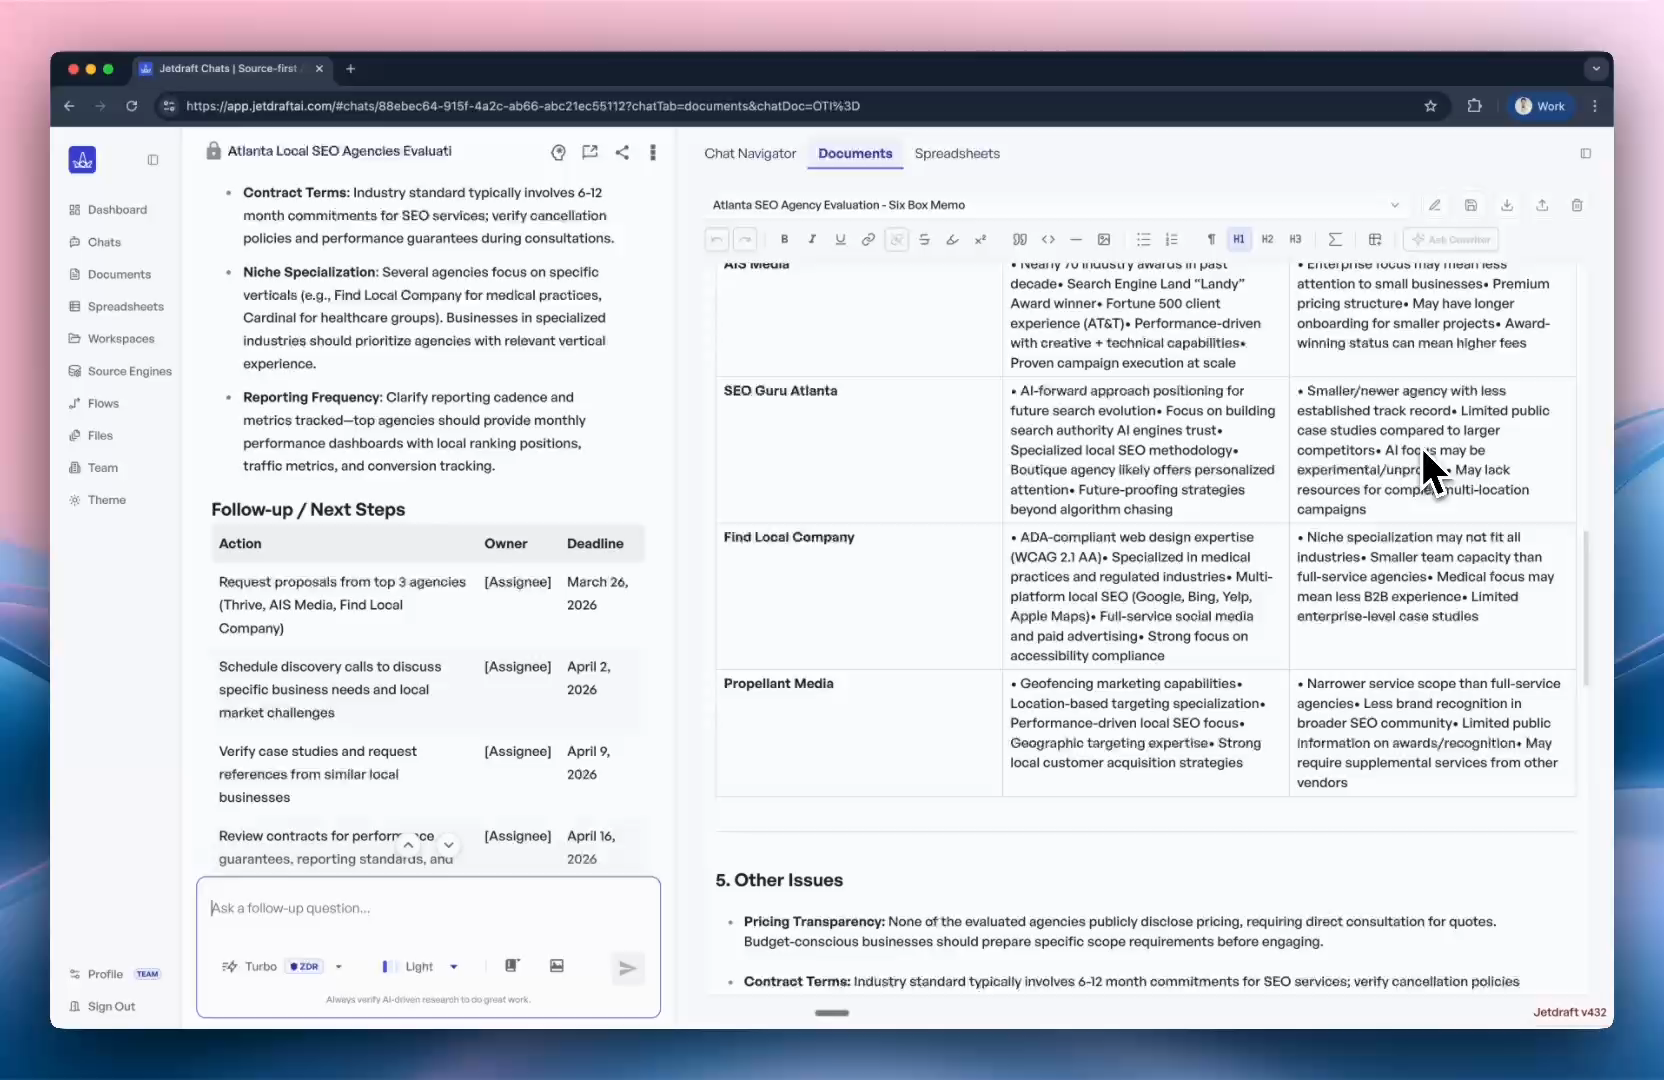The height and width of the screenshot is (1080, 1664).
Task: Toggle bold formatting in the editor toolbar
Action: click(x=784, y=239)
